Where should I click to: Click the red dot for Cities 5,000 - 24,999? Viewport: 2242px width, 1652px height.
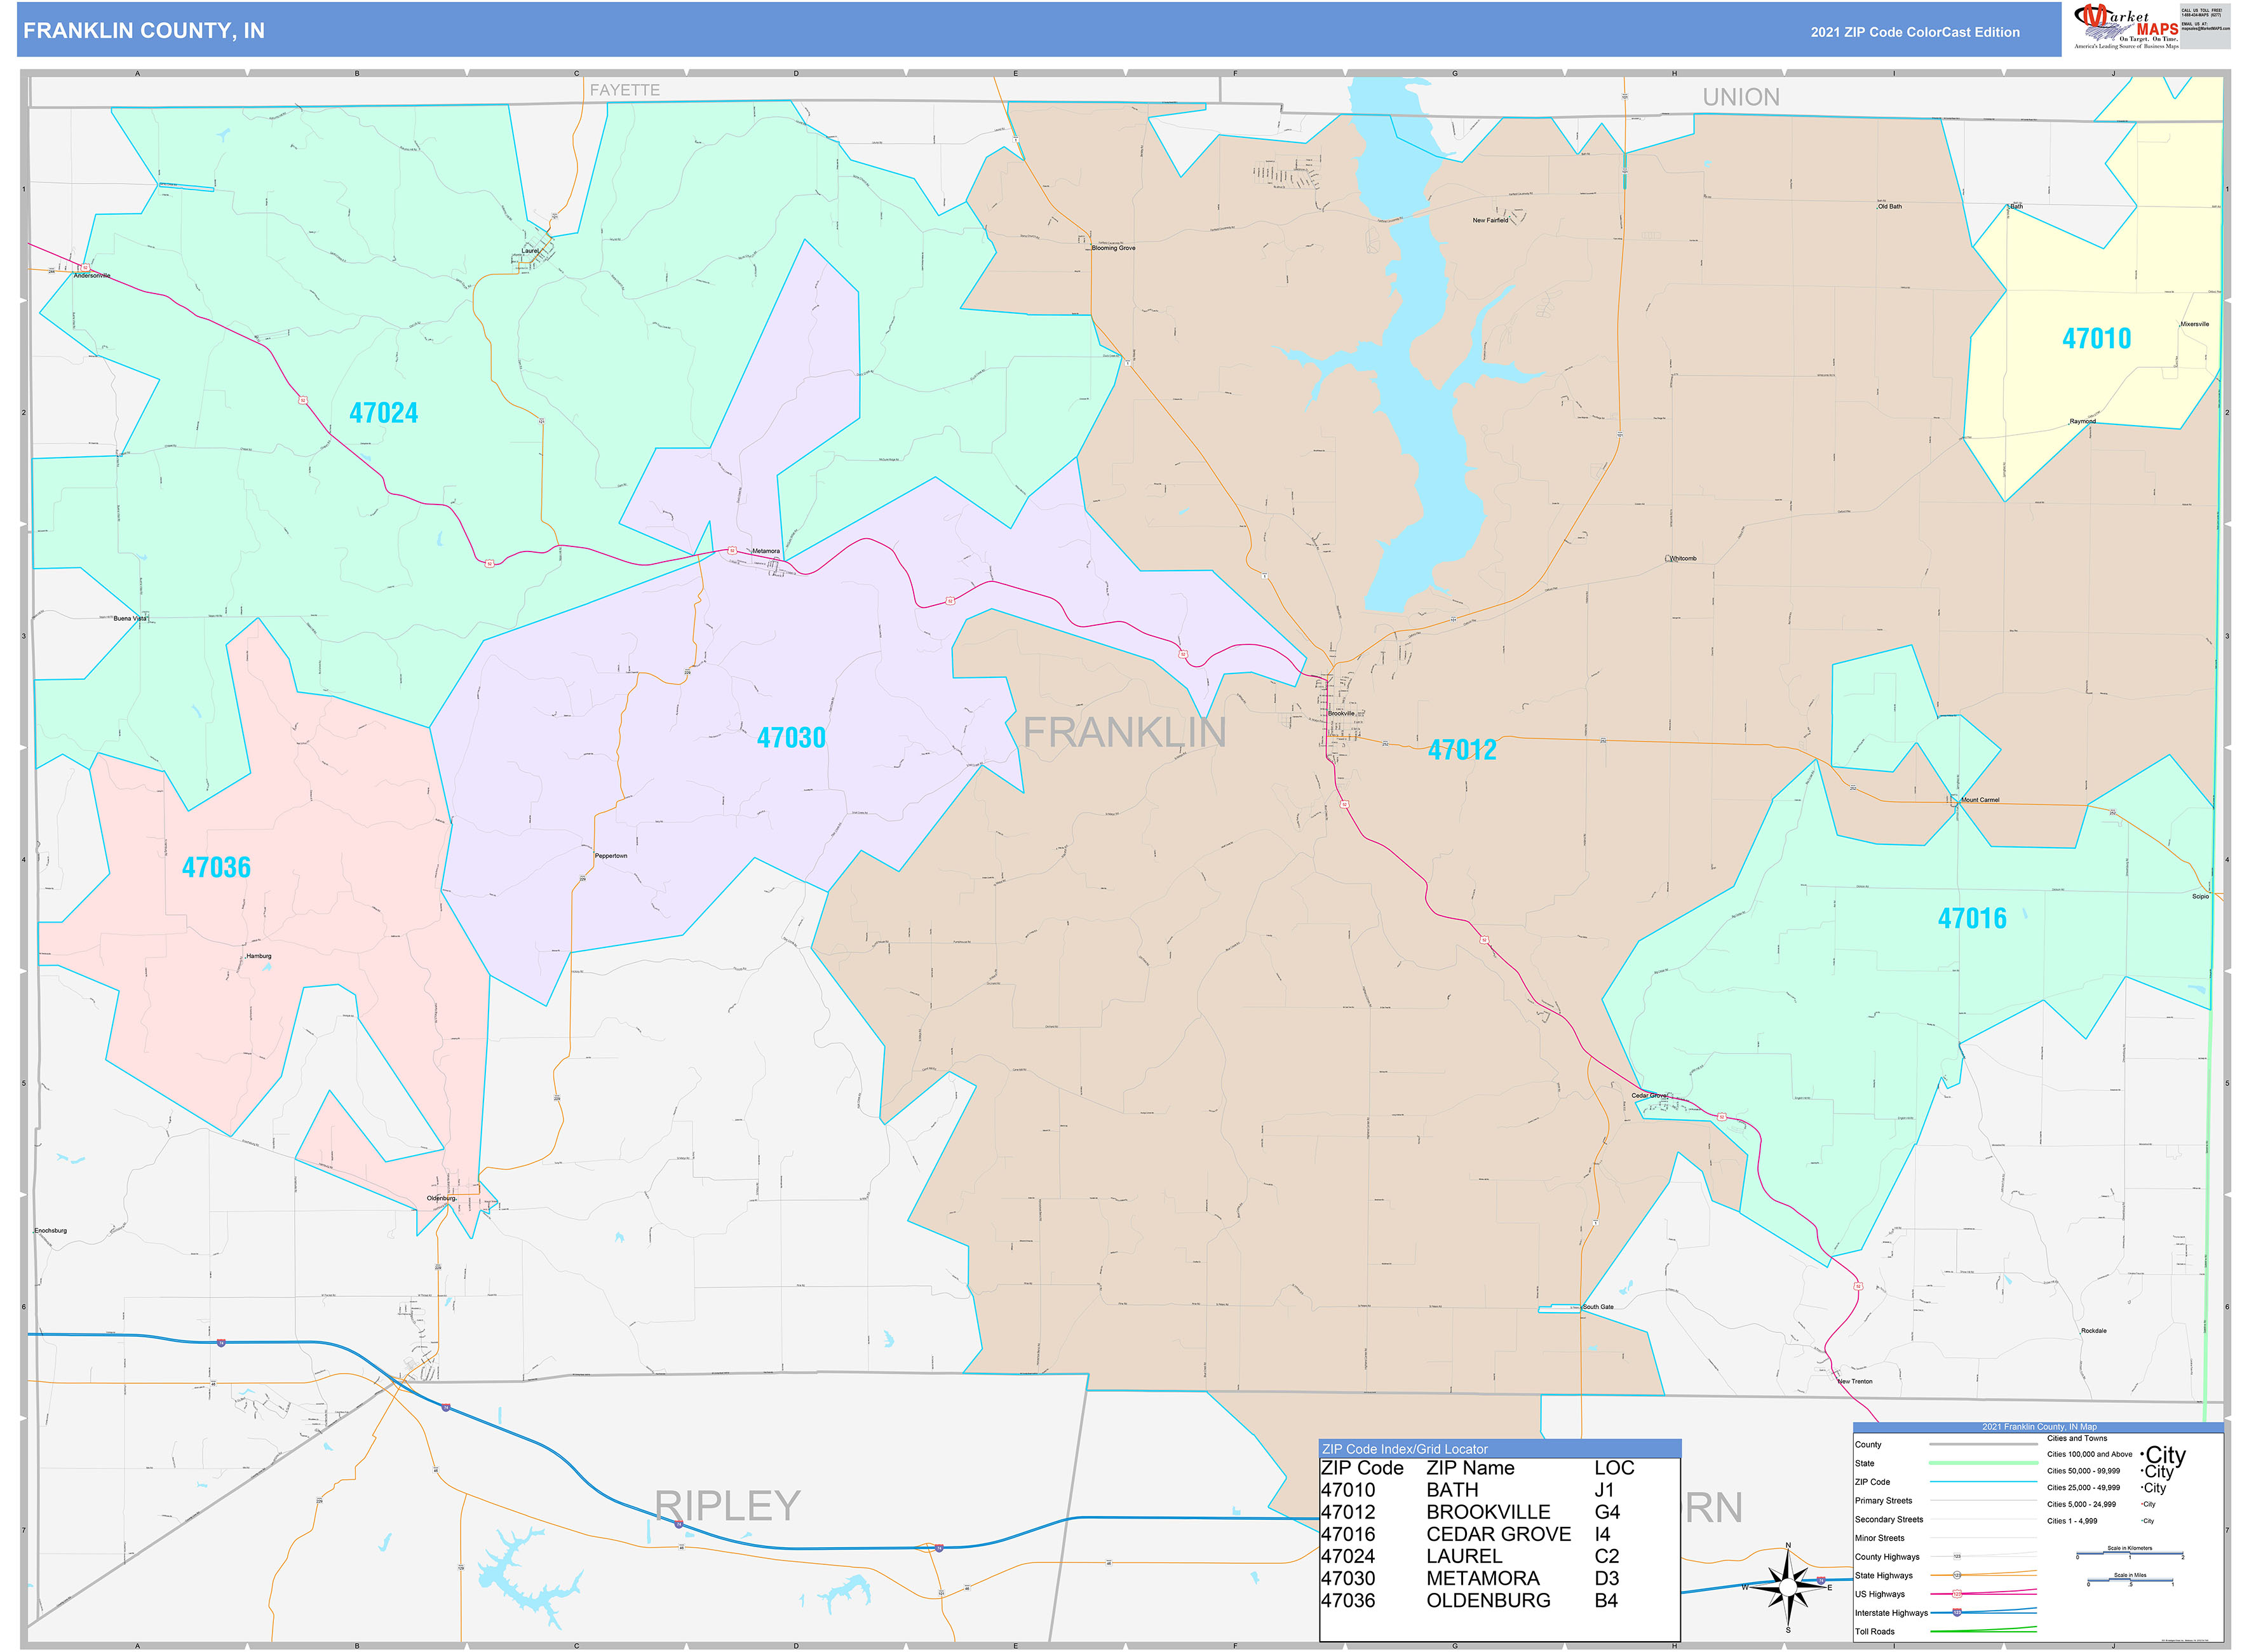click(x=2142, y=1504)
